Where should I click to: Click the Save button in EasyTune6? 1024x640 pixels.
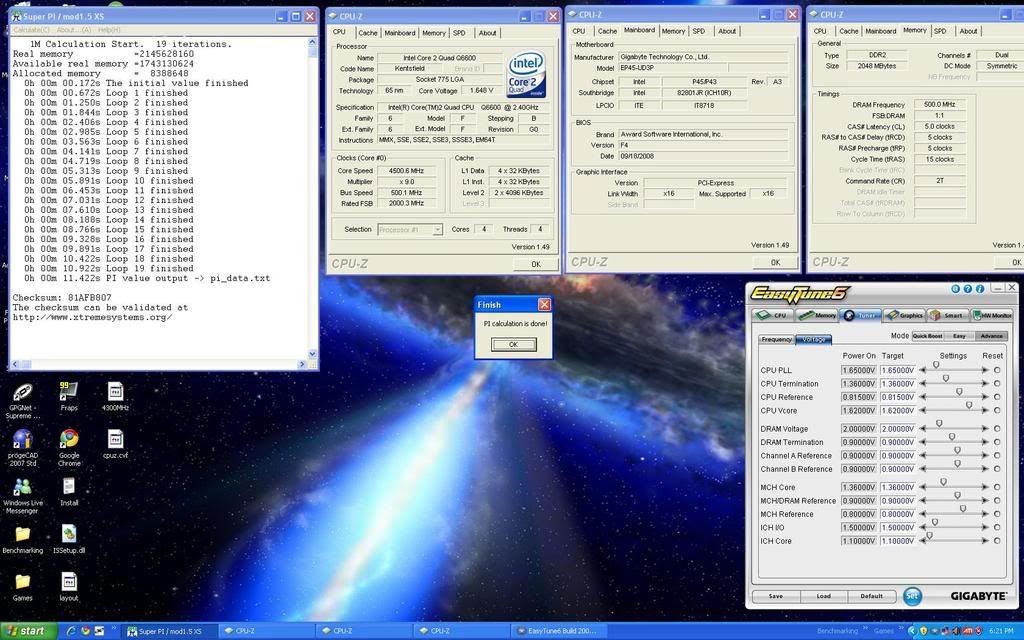(776, 596)
